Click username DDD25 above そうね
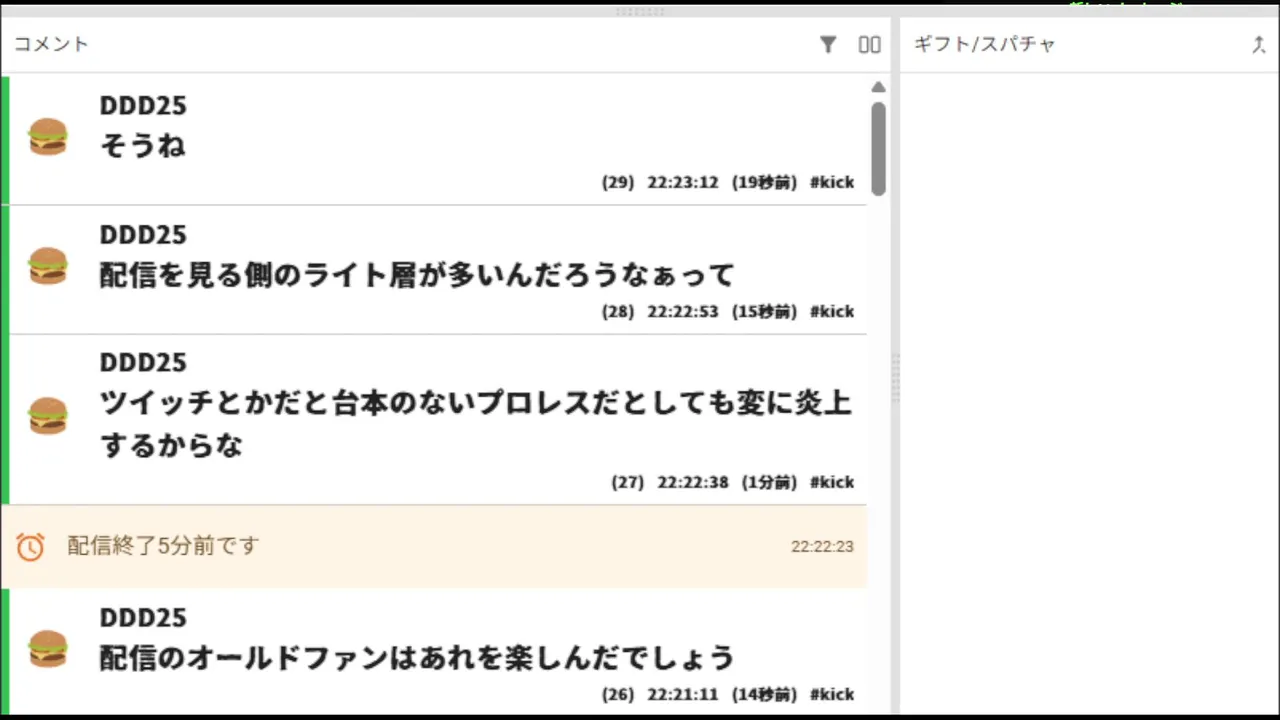The image size is (1280, 720). click(143, 105)
